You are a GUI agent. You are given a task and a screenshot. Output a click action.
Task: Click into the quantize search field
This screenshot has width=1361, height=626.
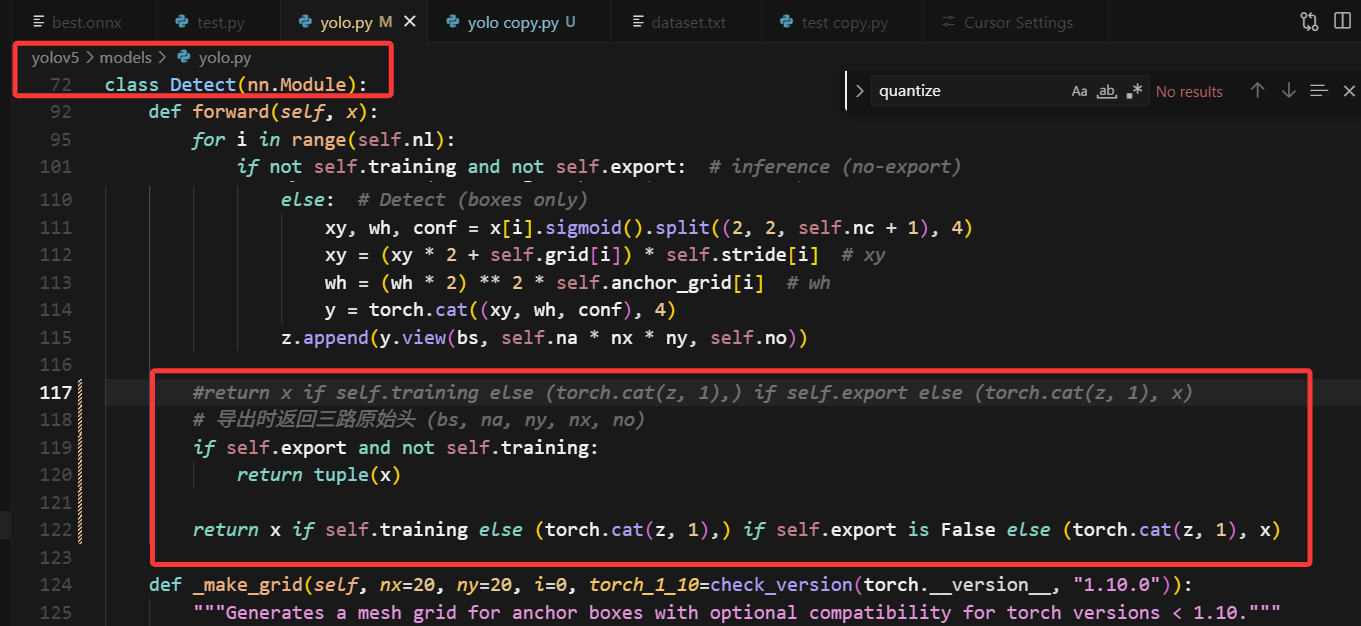click(x=965, y=91)
